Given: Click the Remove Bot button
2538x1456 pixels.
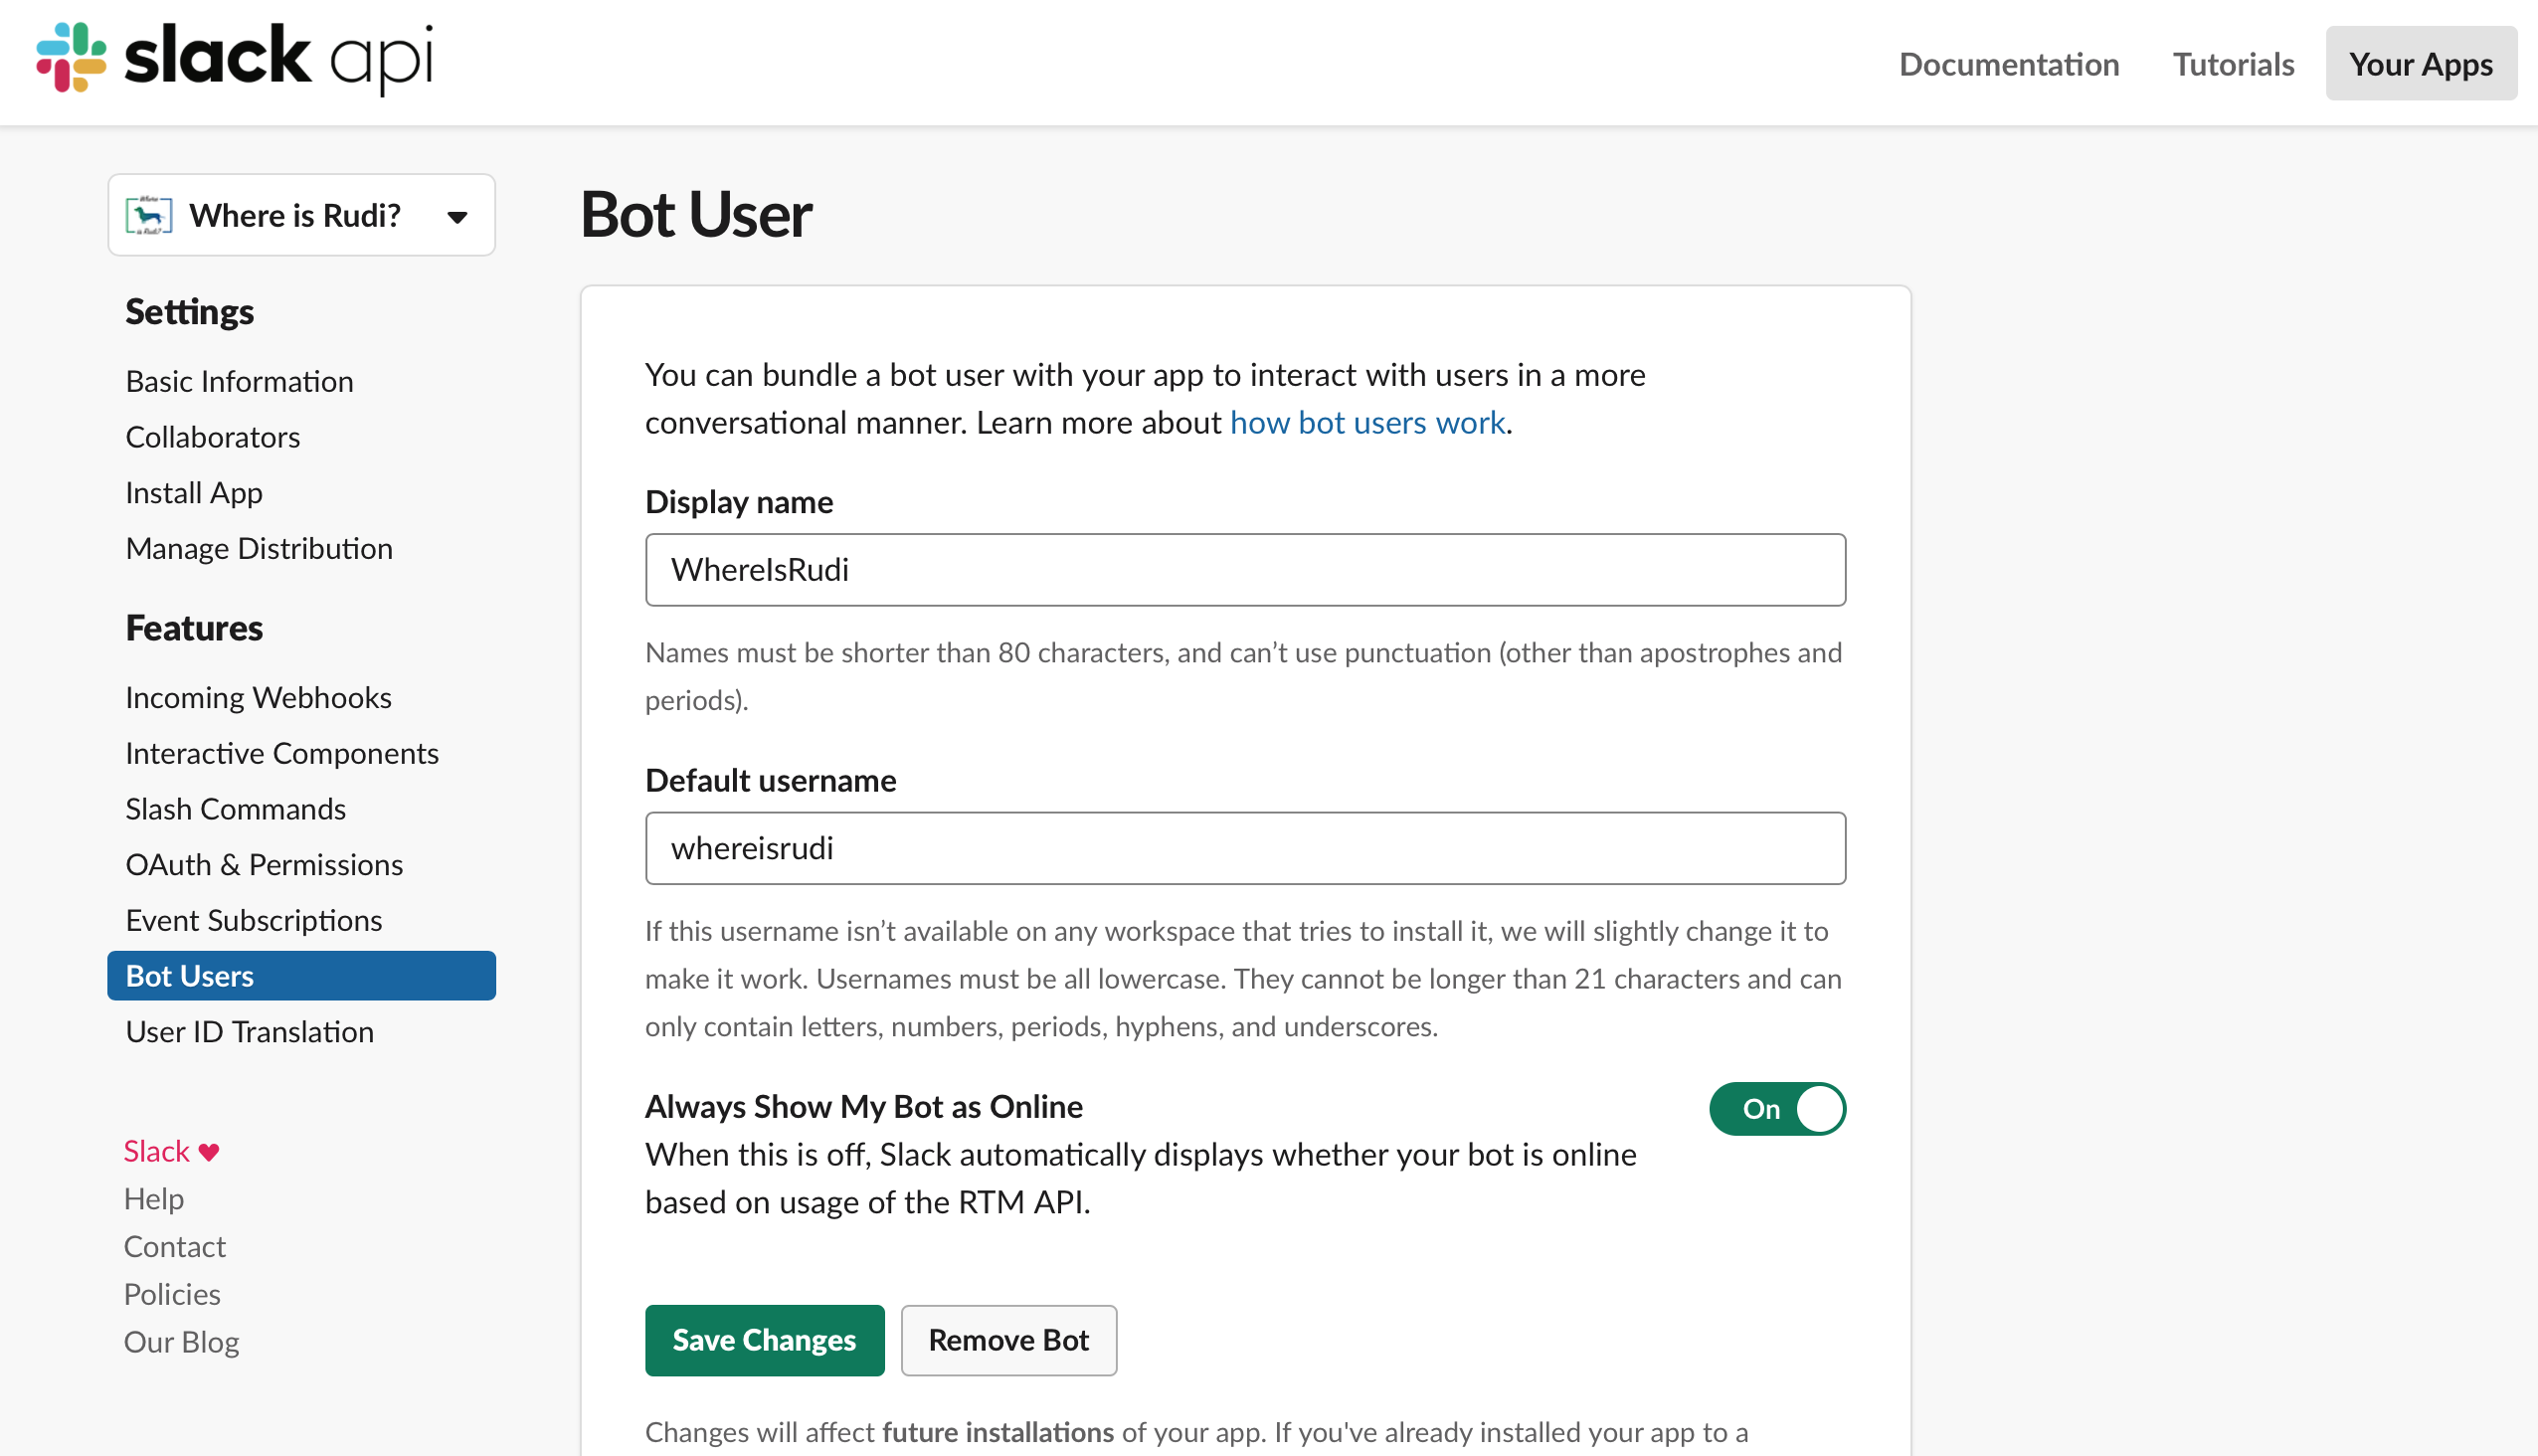Looking at the screenshot, I should pyautogui.click(x=1007, y=1339).
